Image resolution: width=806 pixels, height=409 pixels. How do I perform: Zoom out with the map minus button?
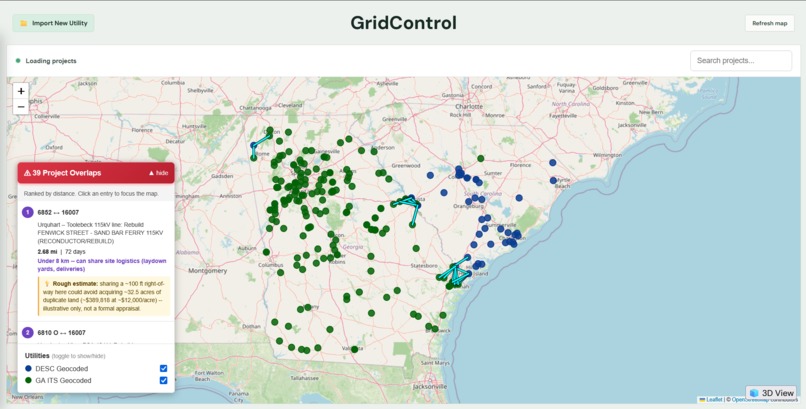[21, 107]
